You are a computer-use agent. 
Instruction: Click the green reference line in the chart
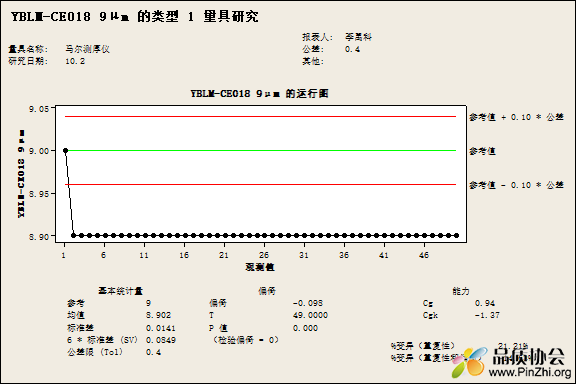tap(261, 151)
